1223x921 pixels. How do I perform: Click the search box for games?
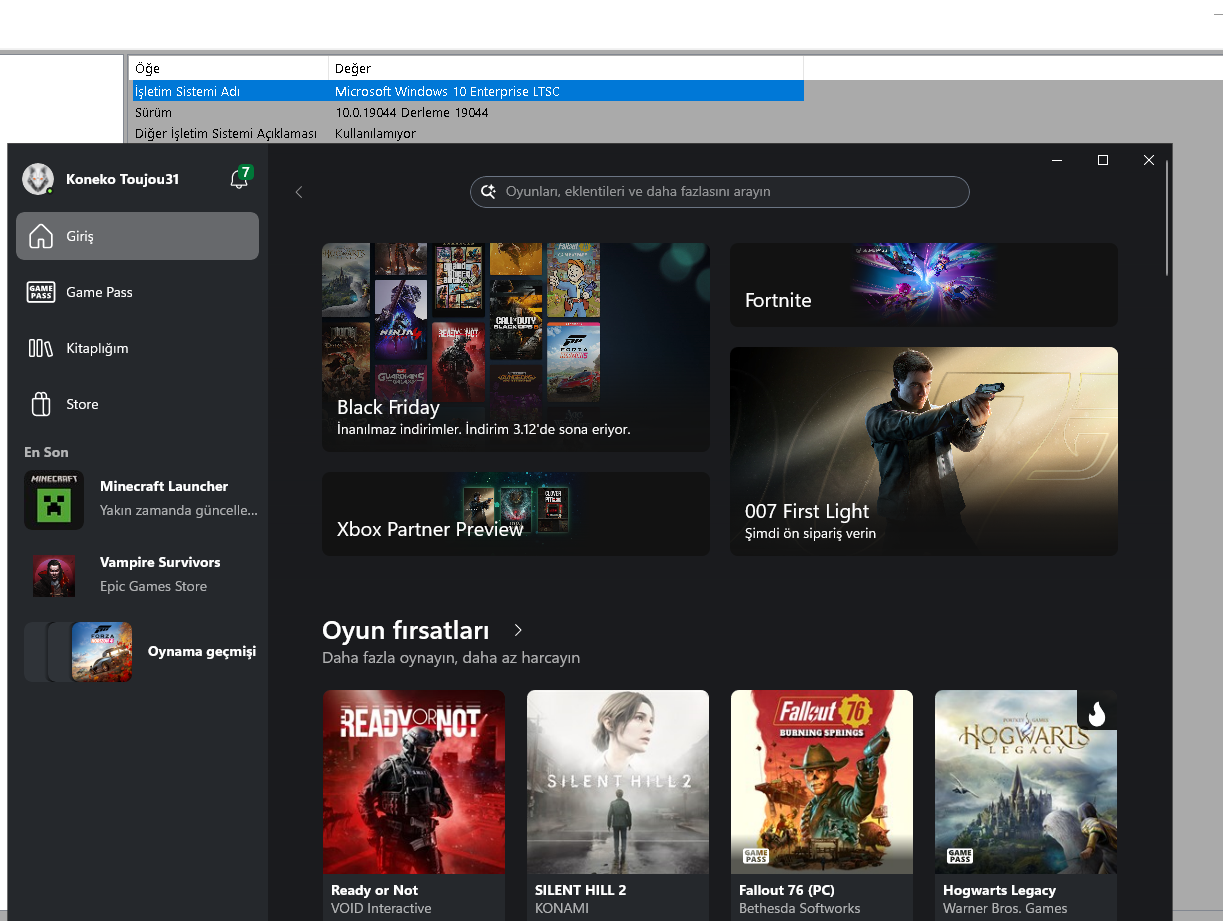point(720,191)
